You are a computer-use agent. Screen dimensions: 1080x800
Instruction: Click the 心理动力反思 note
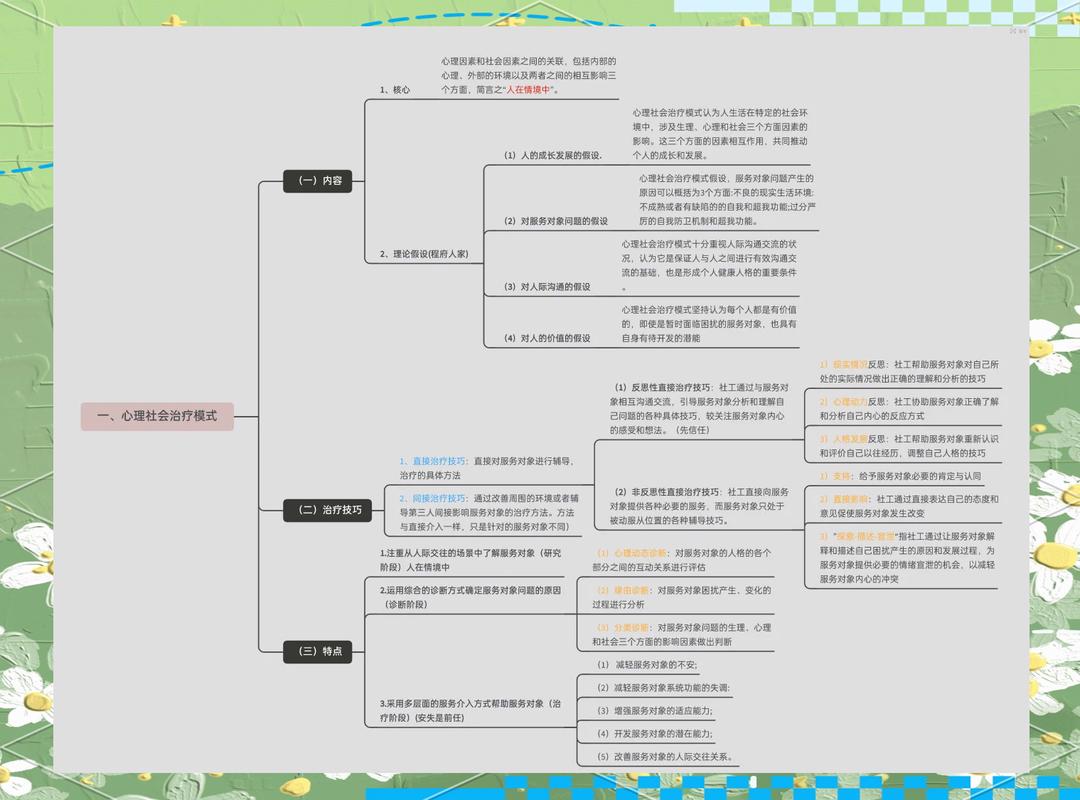(x=908, y=409)
